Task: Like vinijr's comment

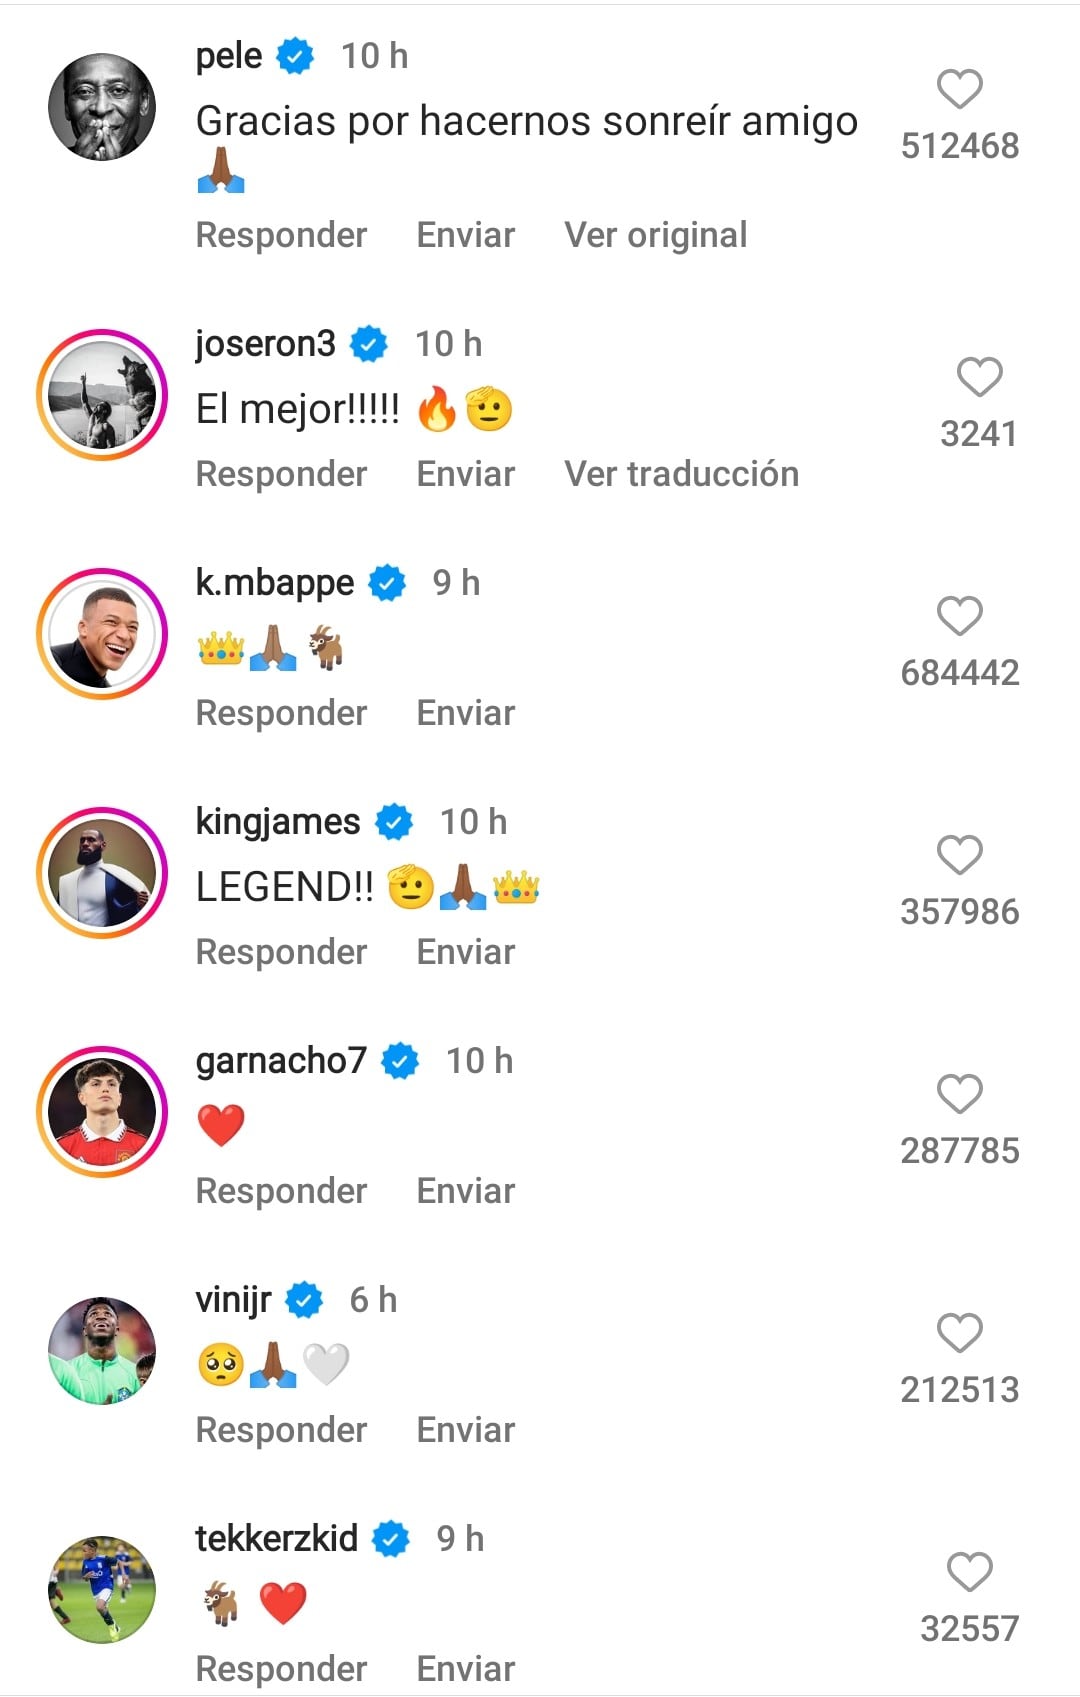Action: point(959,1333)
